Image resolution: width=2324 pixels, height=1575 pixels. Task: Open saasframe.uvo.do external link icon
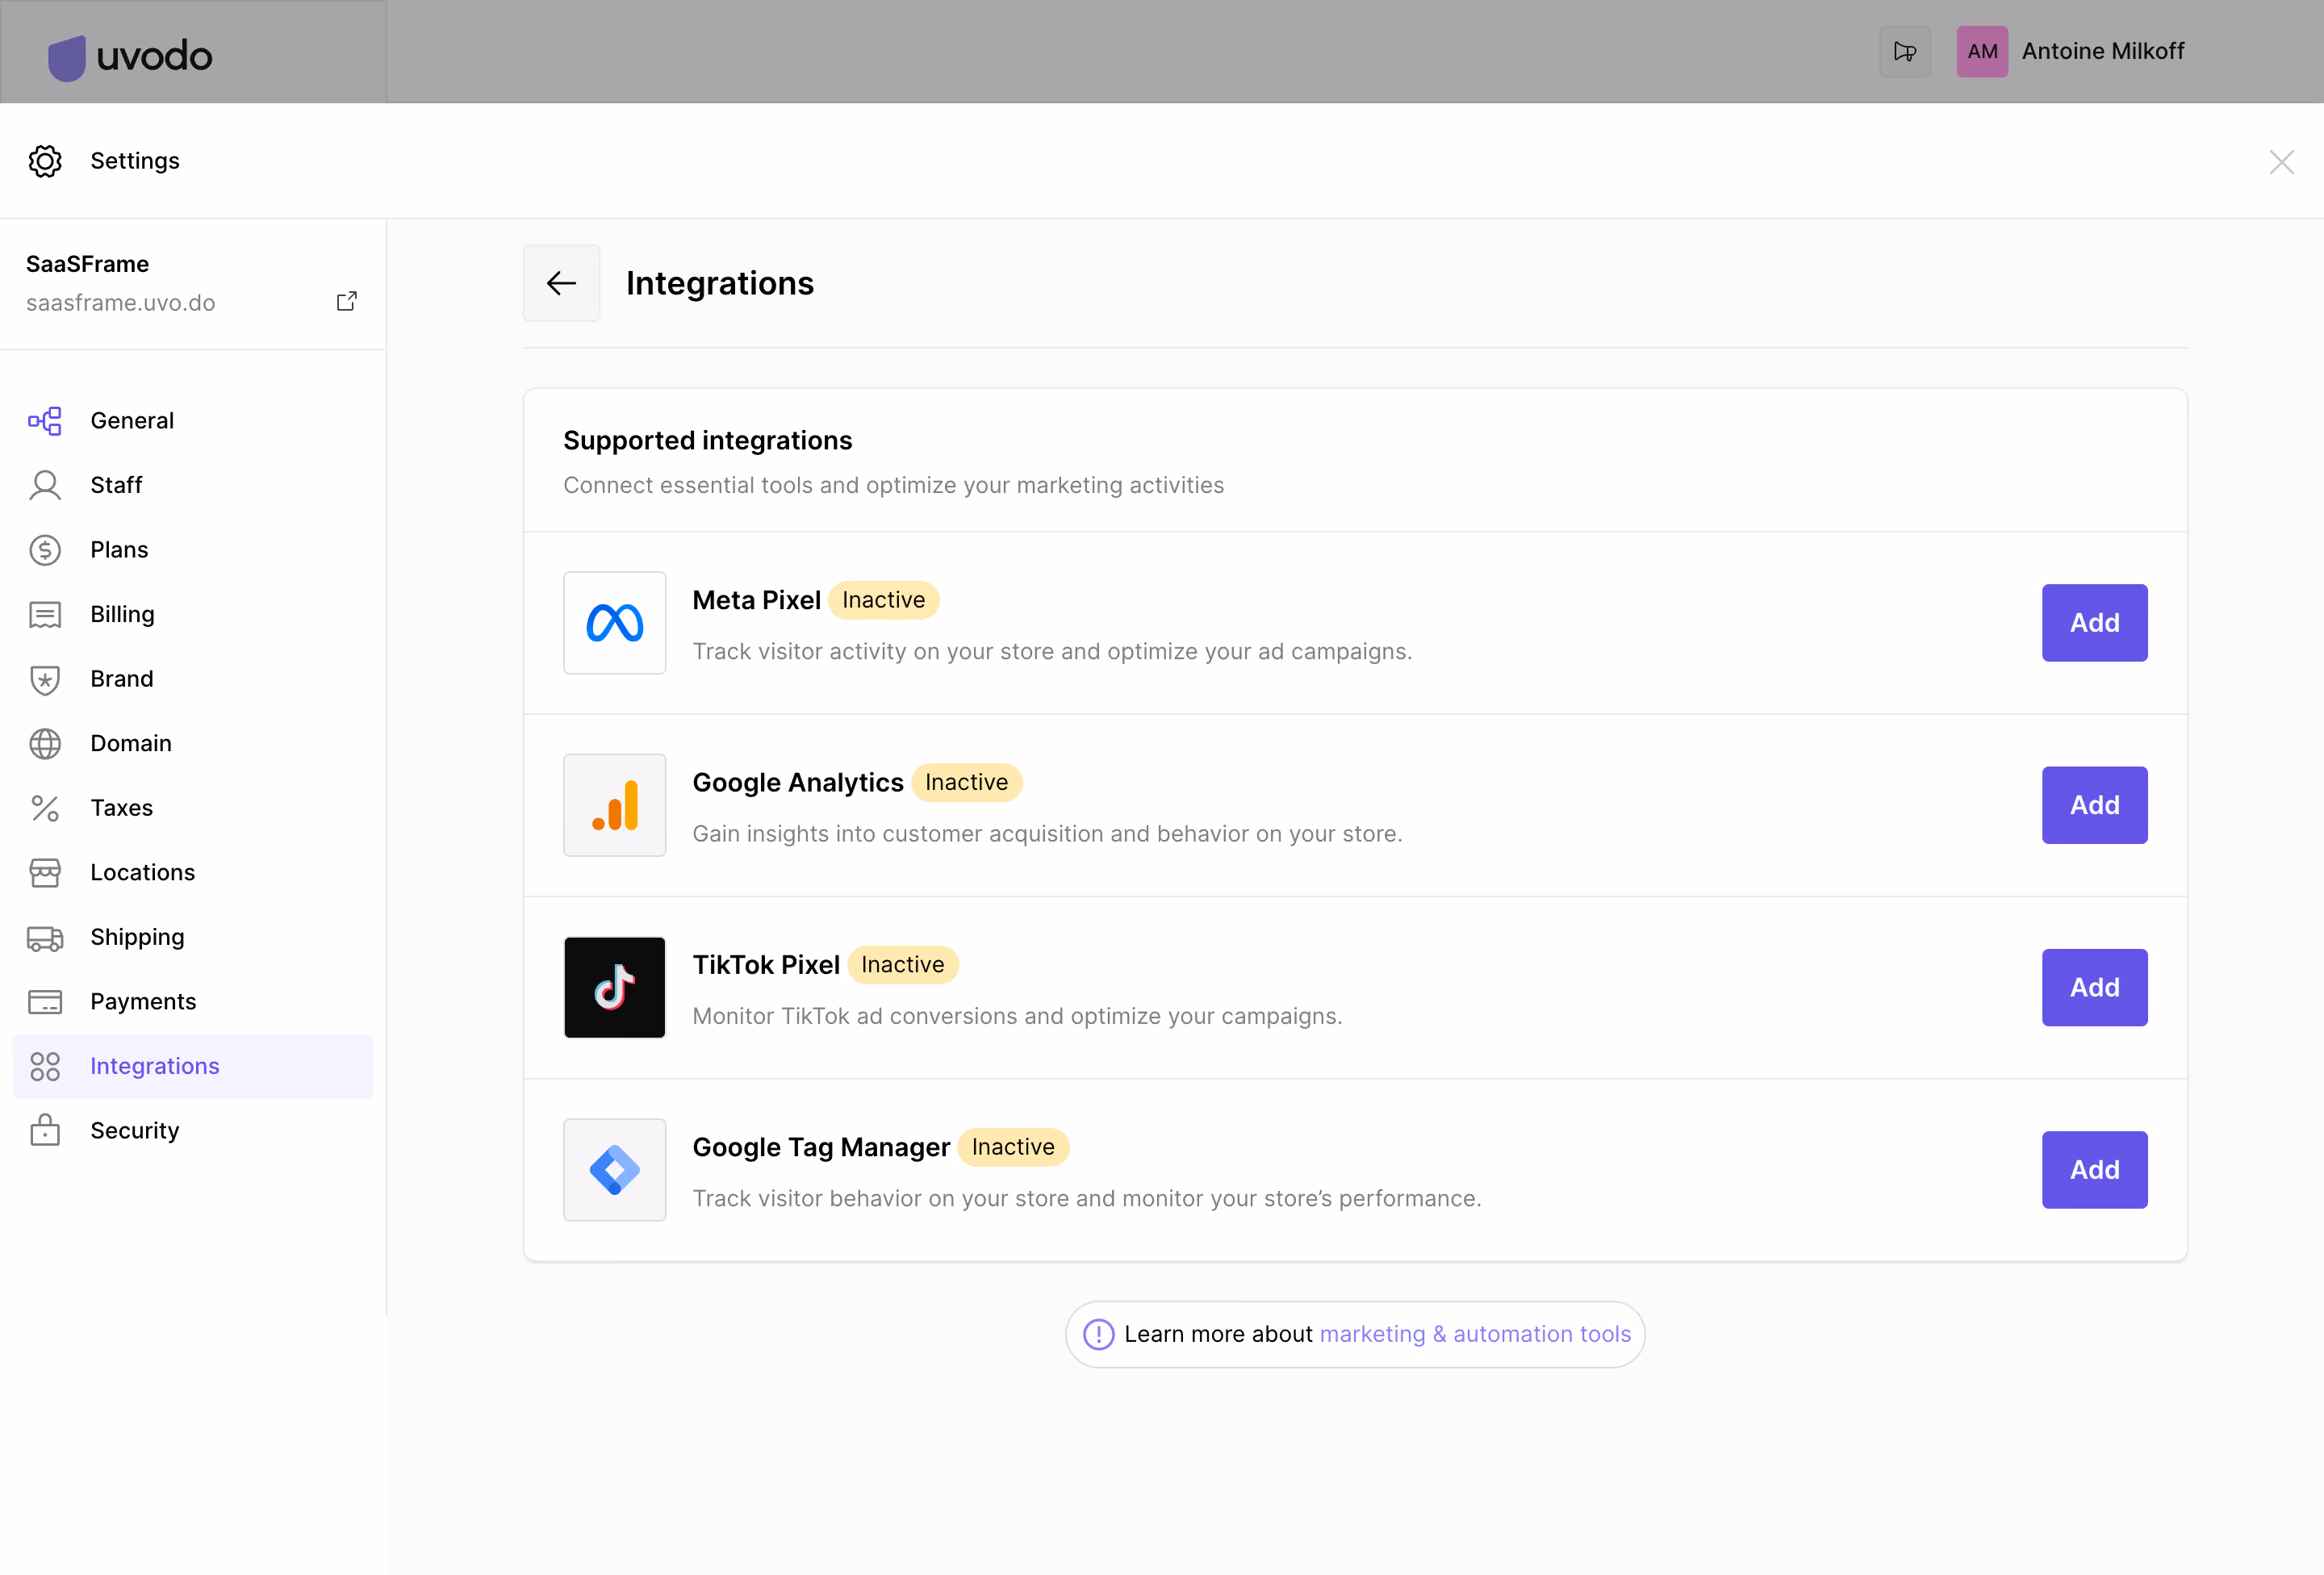click(346, 301)
